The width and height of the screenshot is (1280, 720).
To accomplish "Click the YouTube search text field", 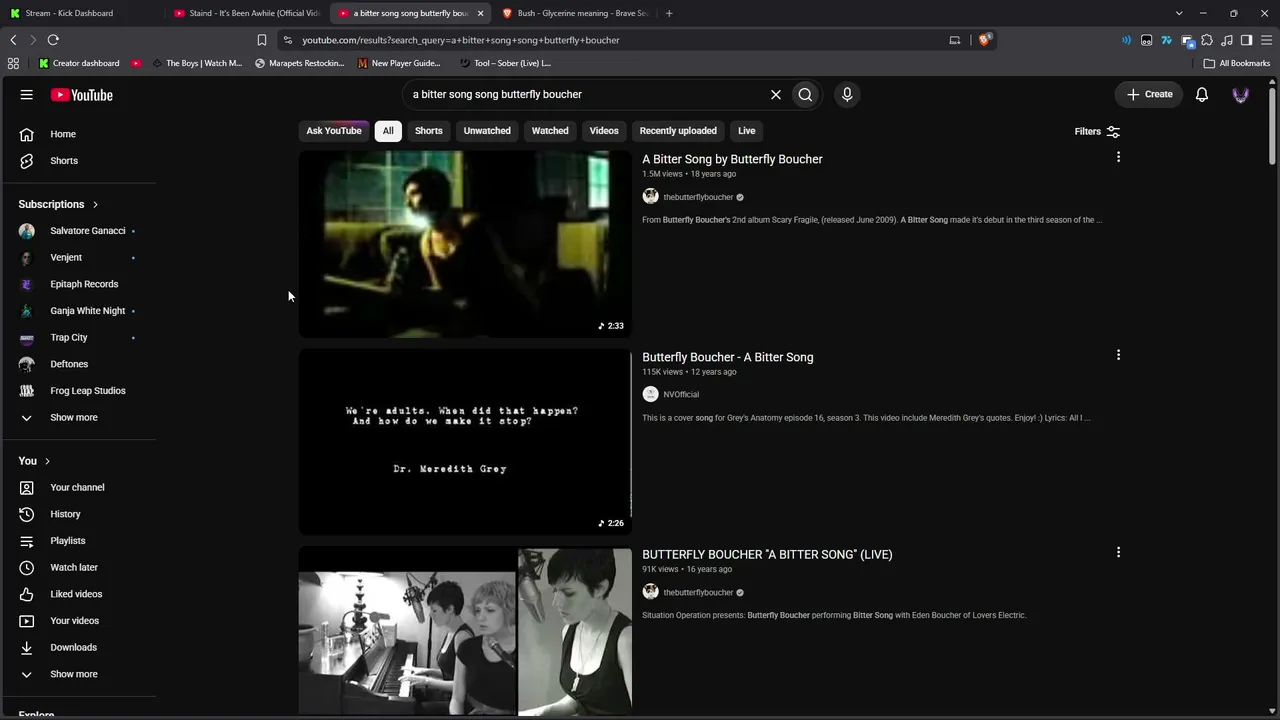I will click(585, 94).
